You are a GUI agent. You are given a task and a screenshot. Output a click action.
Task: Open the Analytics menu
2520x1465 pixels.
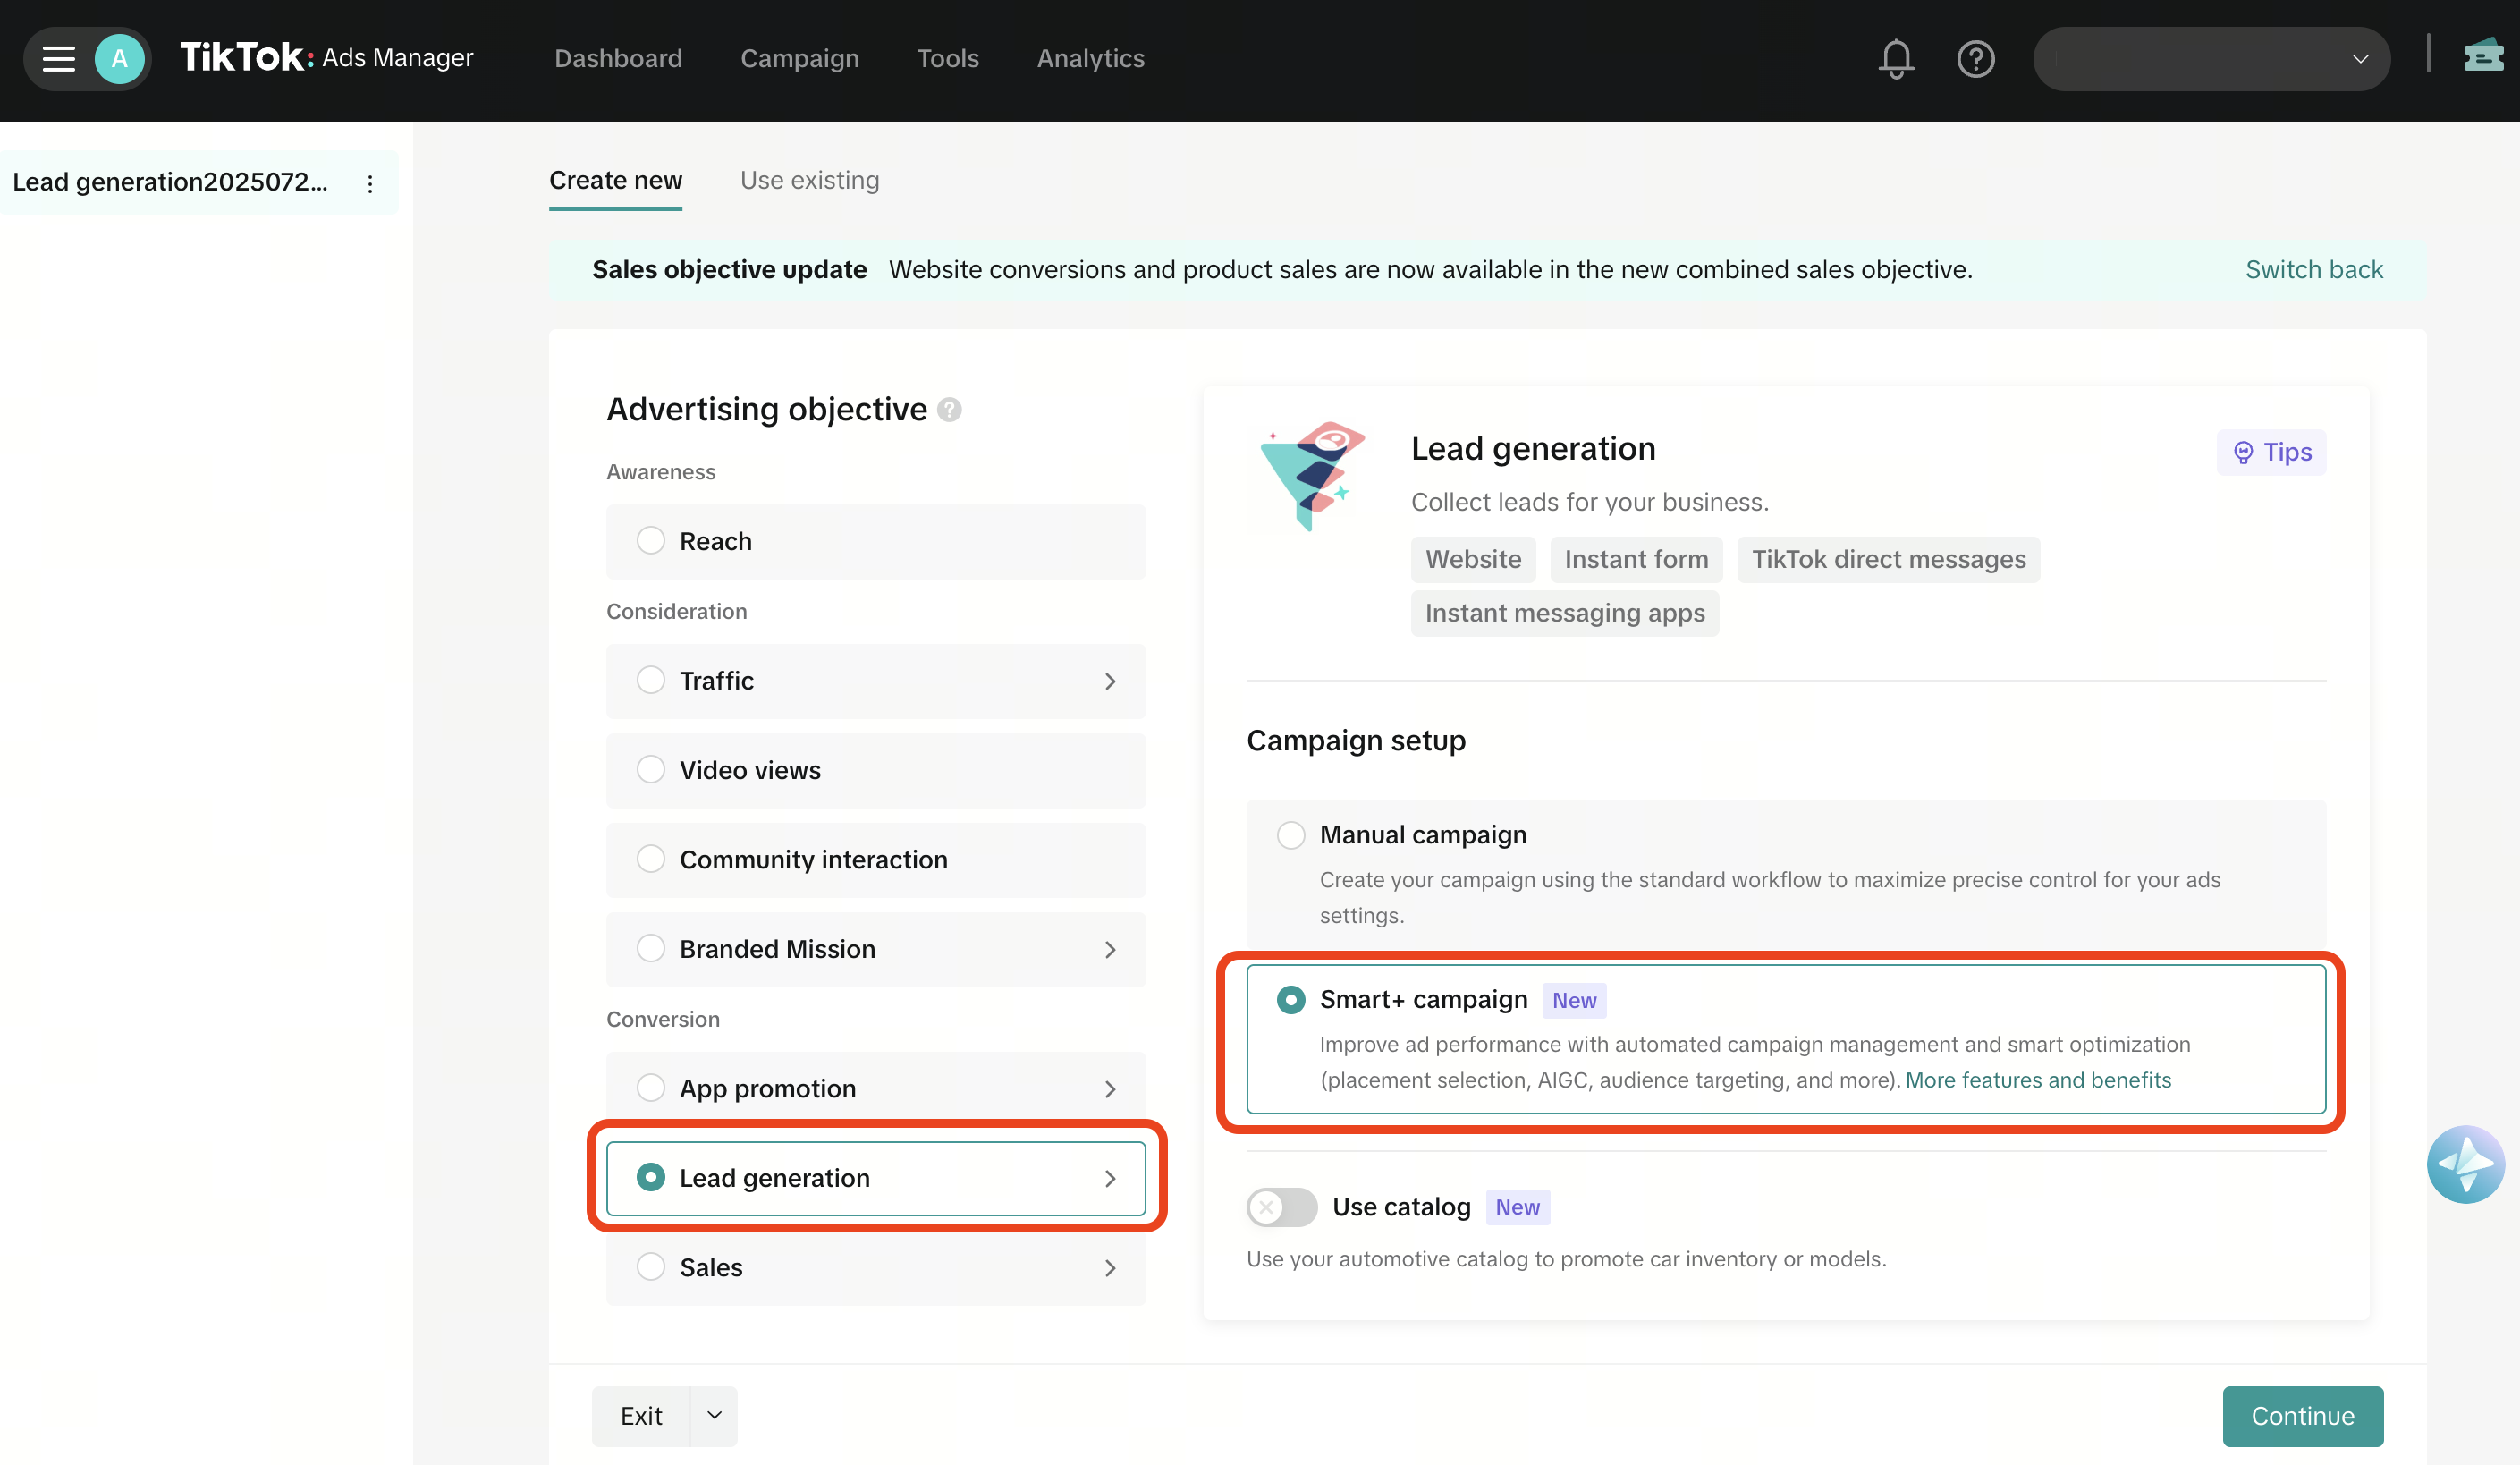(x=1090, y=58)
